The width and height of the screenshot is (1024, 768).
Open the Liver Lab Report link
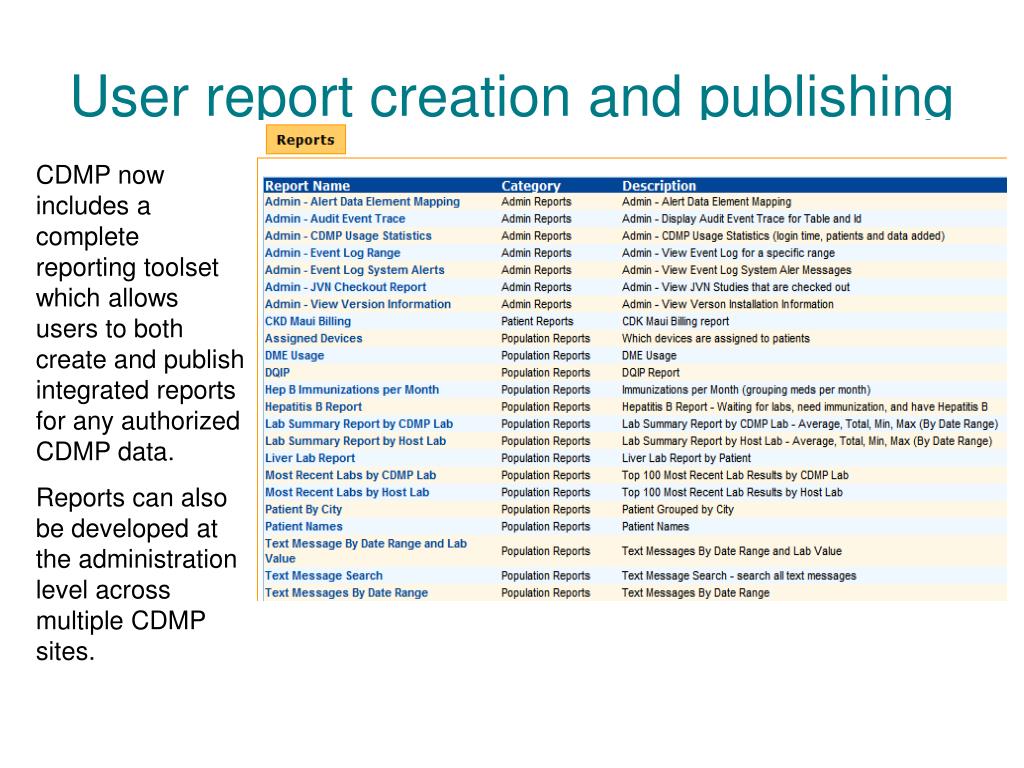point(310,458)
